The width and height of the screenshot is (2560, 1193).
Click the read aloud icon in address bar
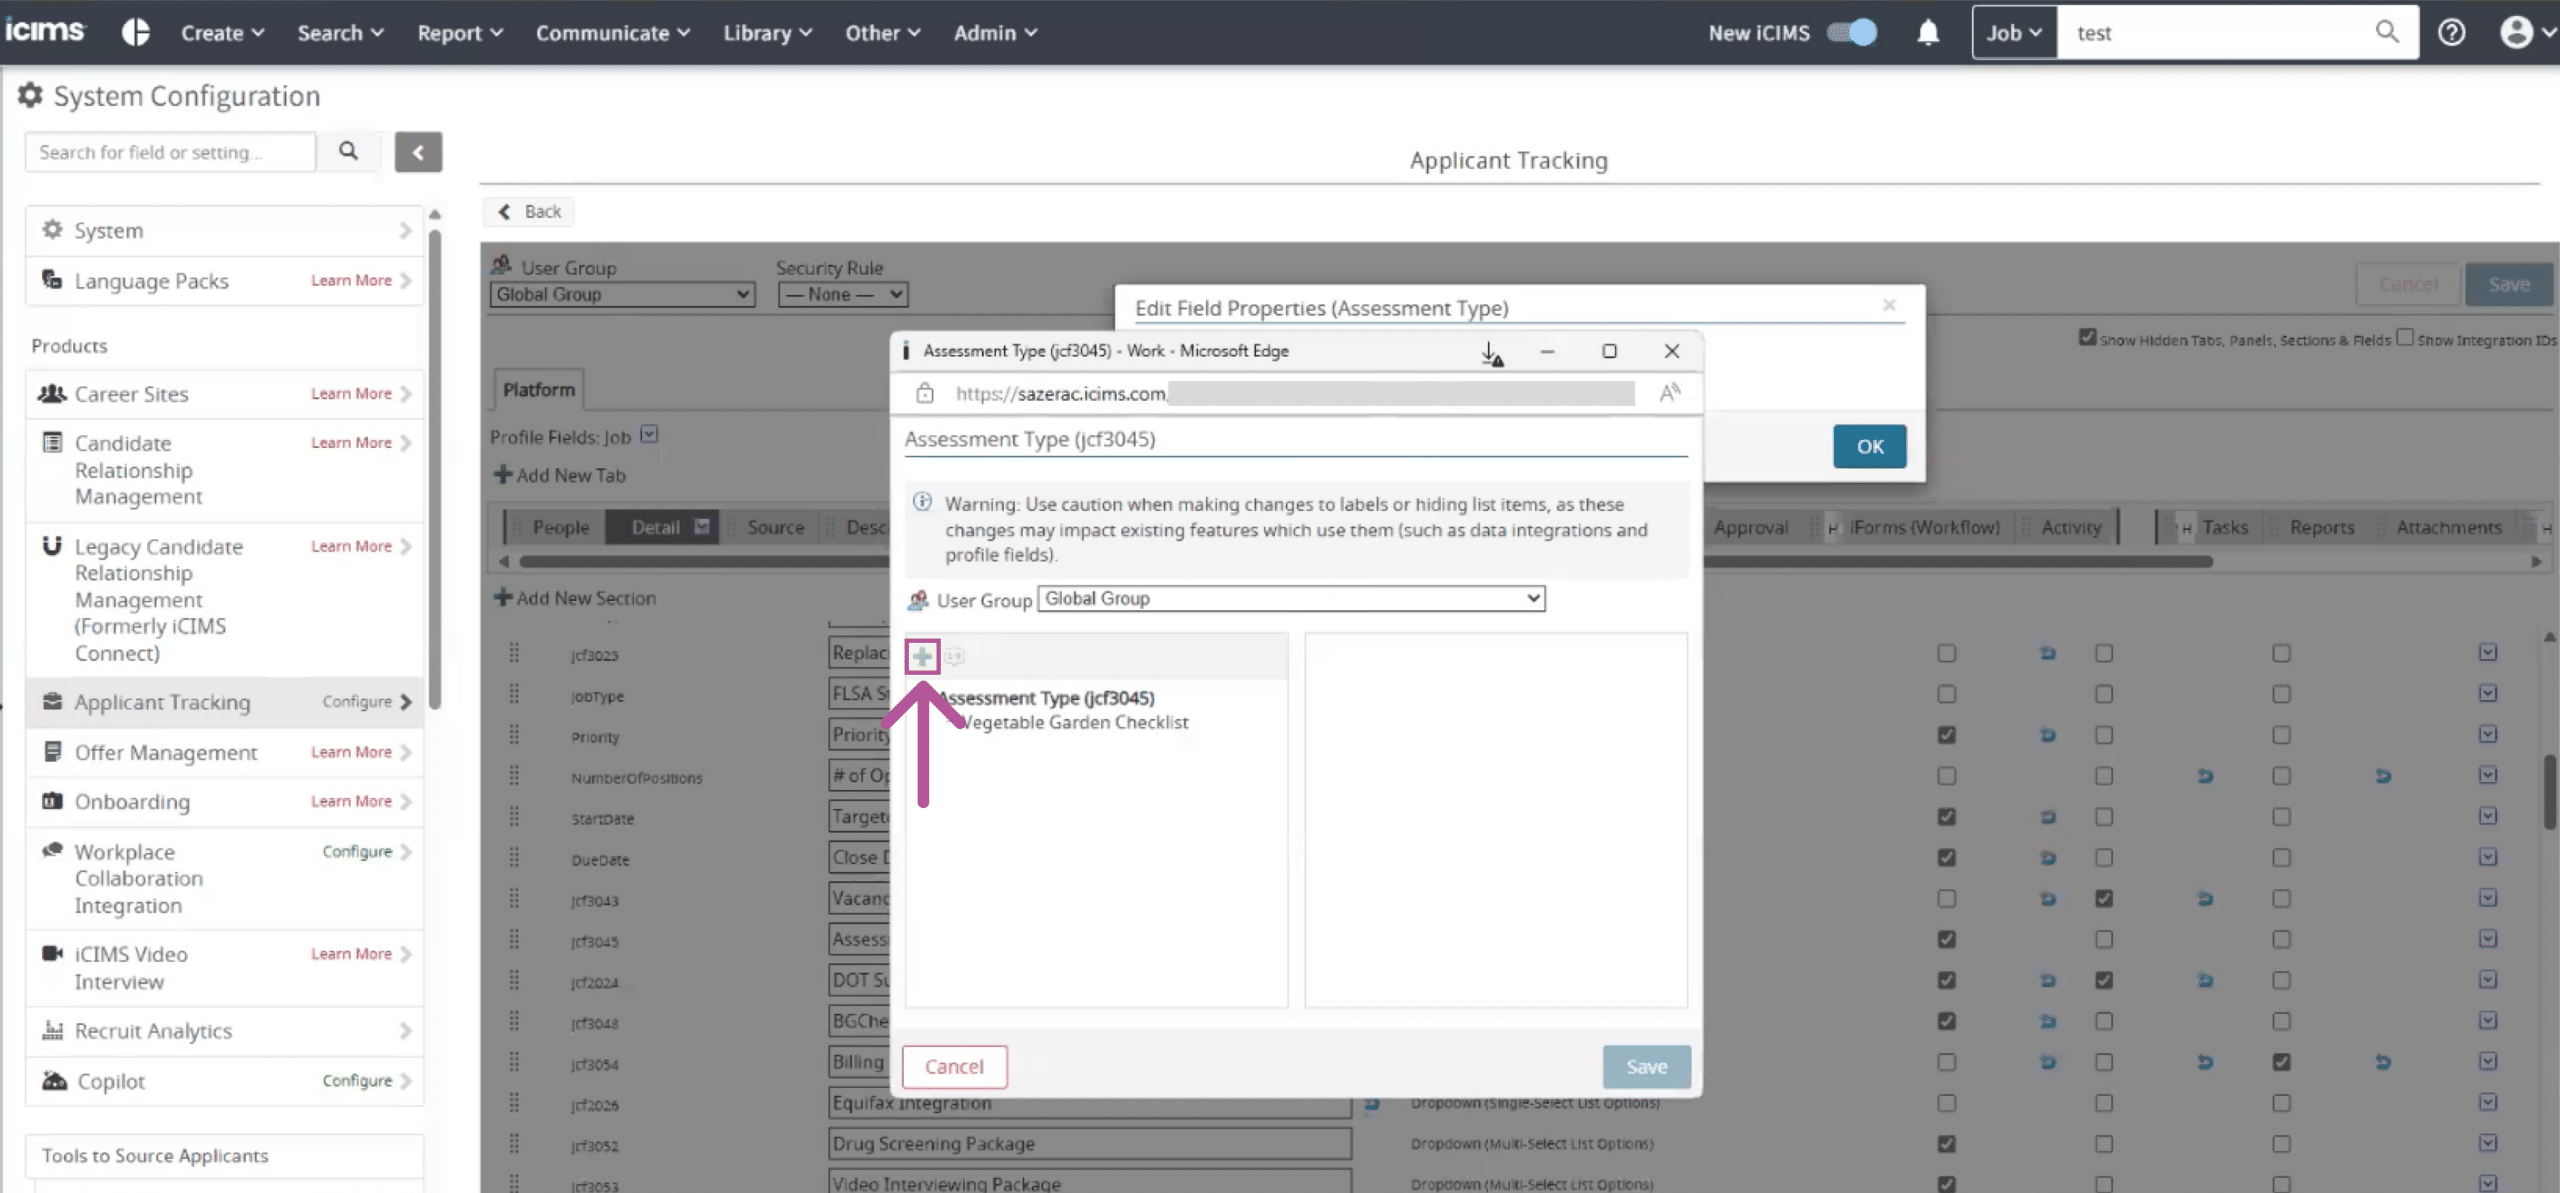1669,393
